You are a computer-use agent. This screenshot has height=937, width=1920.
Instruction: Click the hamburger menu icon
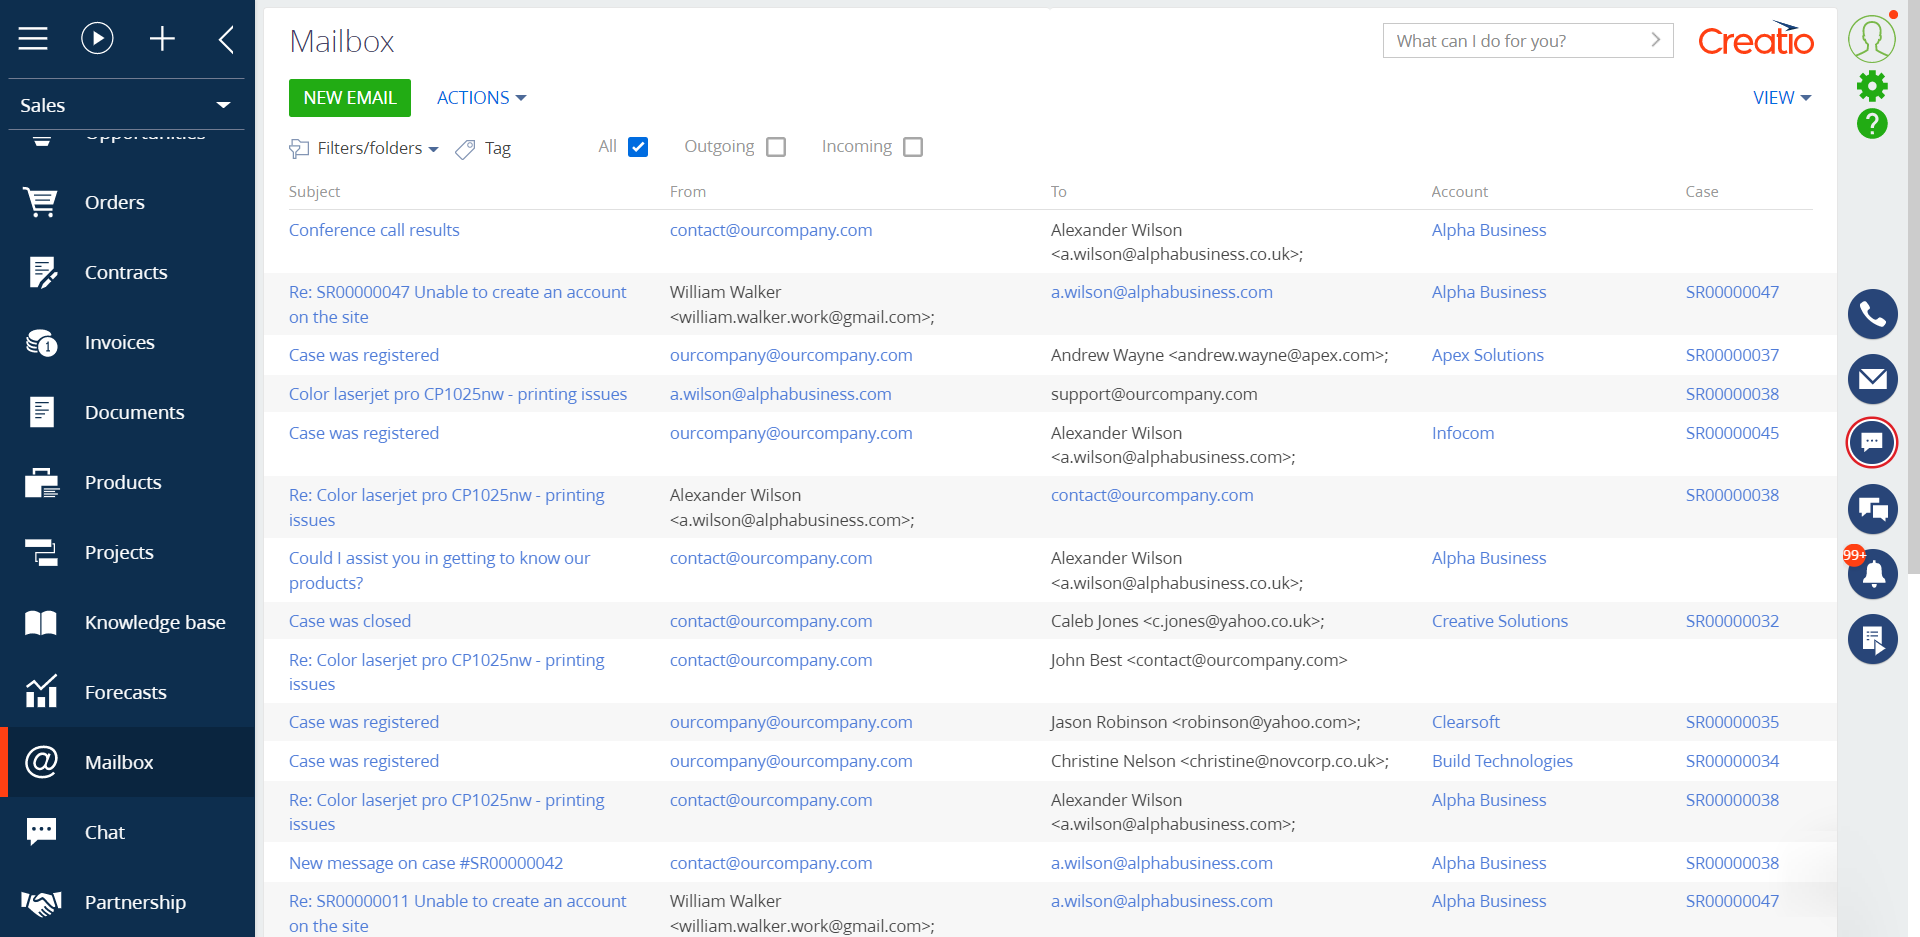click(33, 39)
